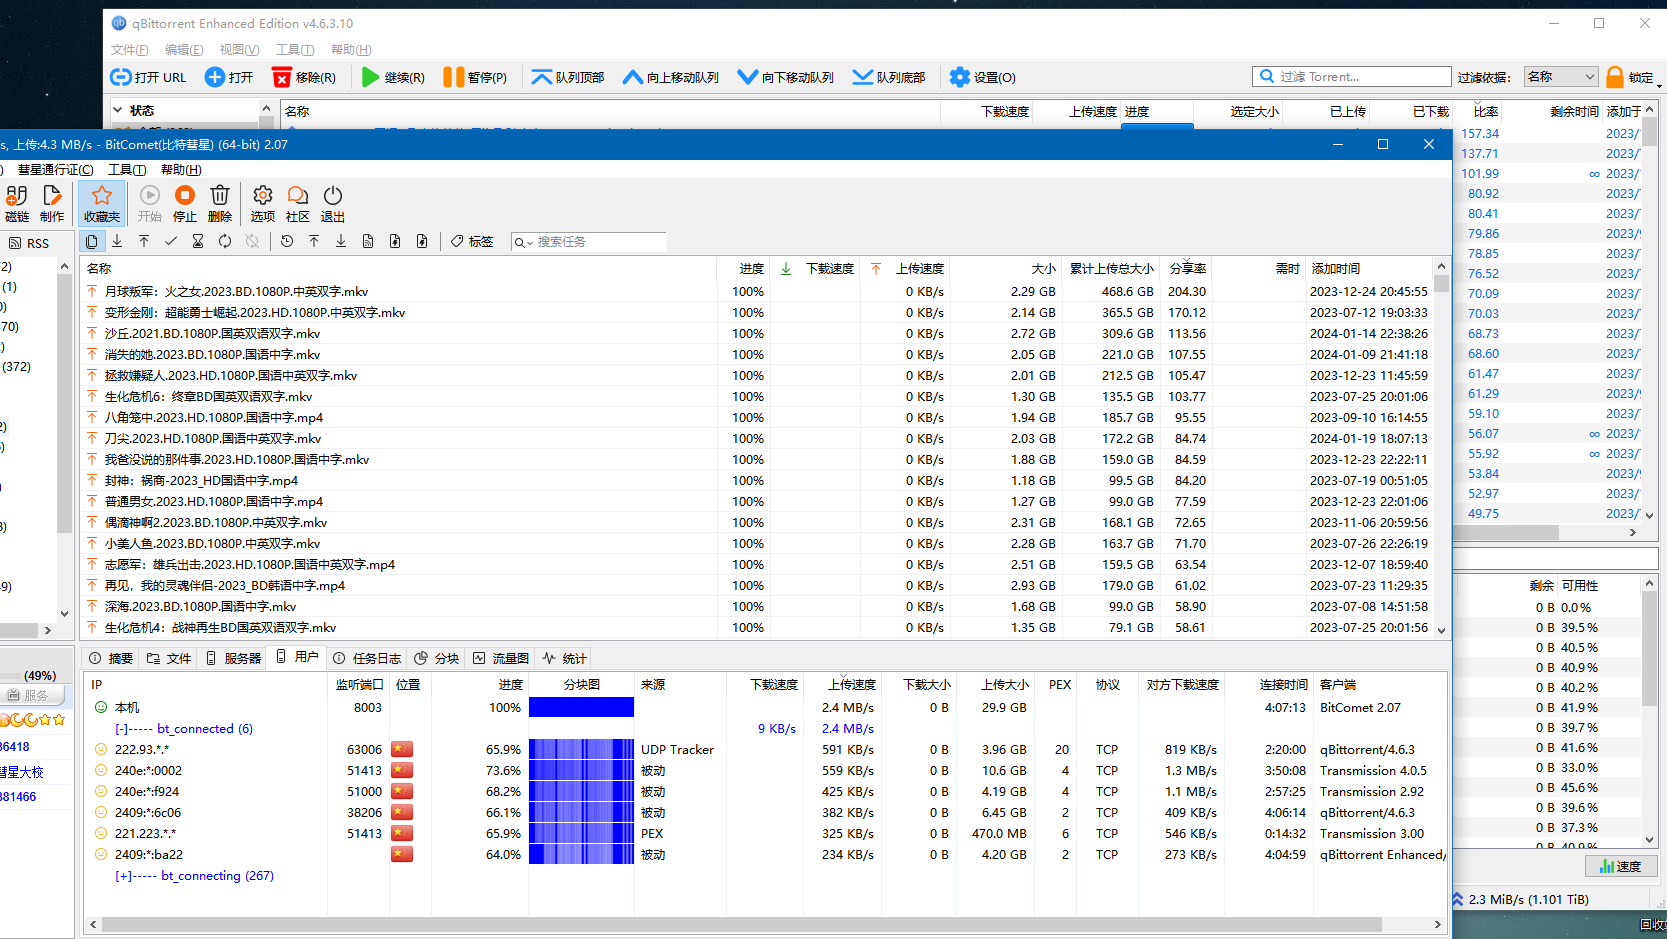Show completed tasks via checkmark filter icon

click(171, 241)
